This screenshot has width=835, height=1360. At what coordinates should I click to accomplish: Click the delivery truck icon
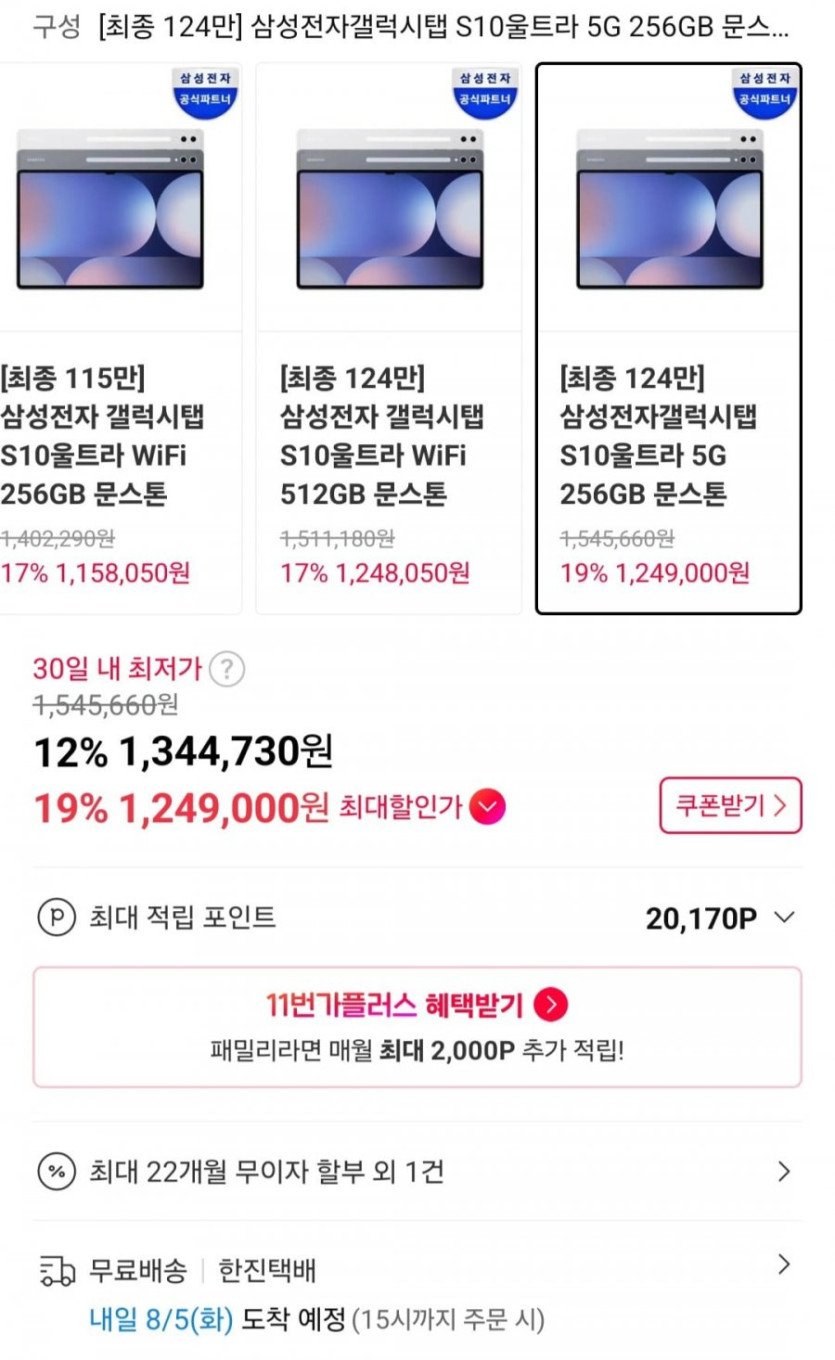coord(57,1271)
